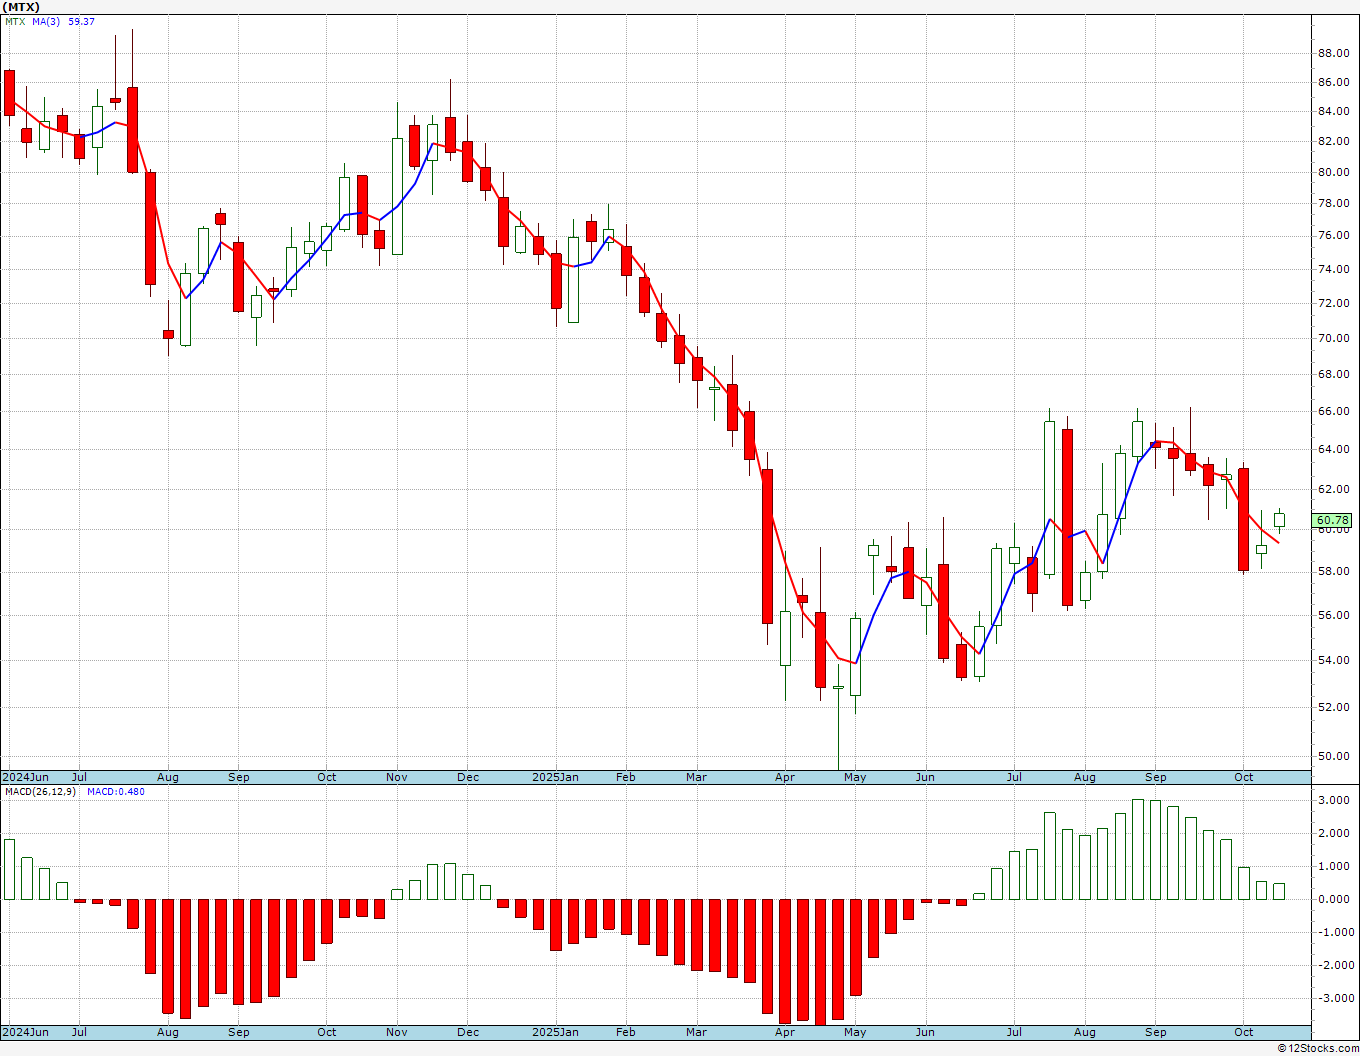Viewport: 1360px width, 1056px height.
Task: Click the MA(3) indicator label
Action: (46, 21)
